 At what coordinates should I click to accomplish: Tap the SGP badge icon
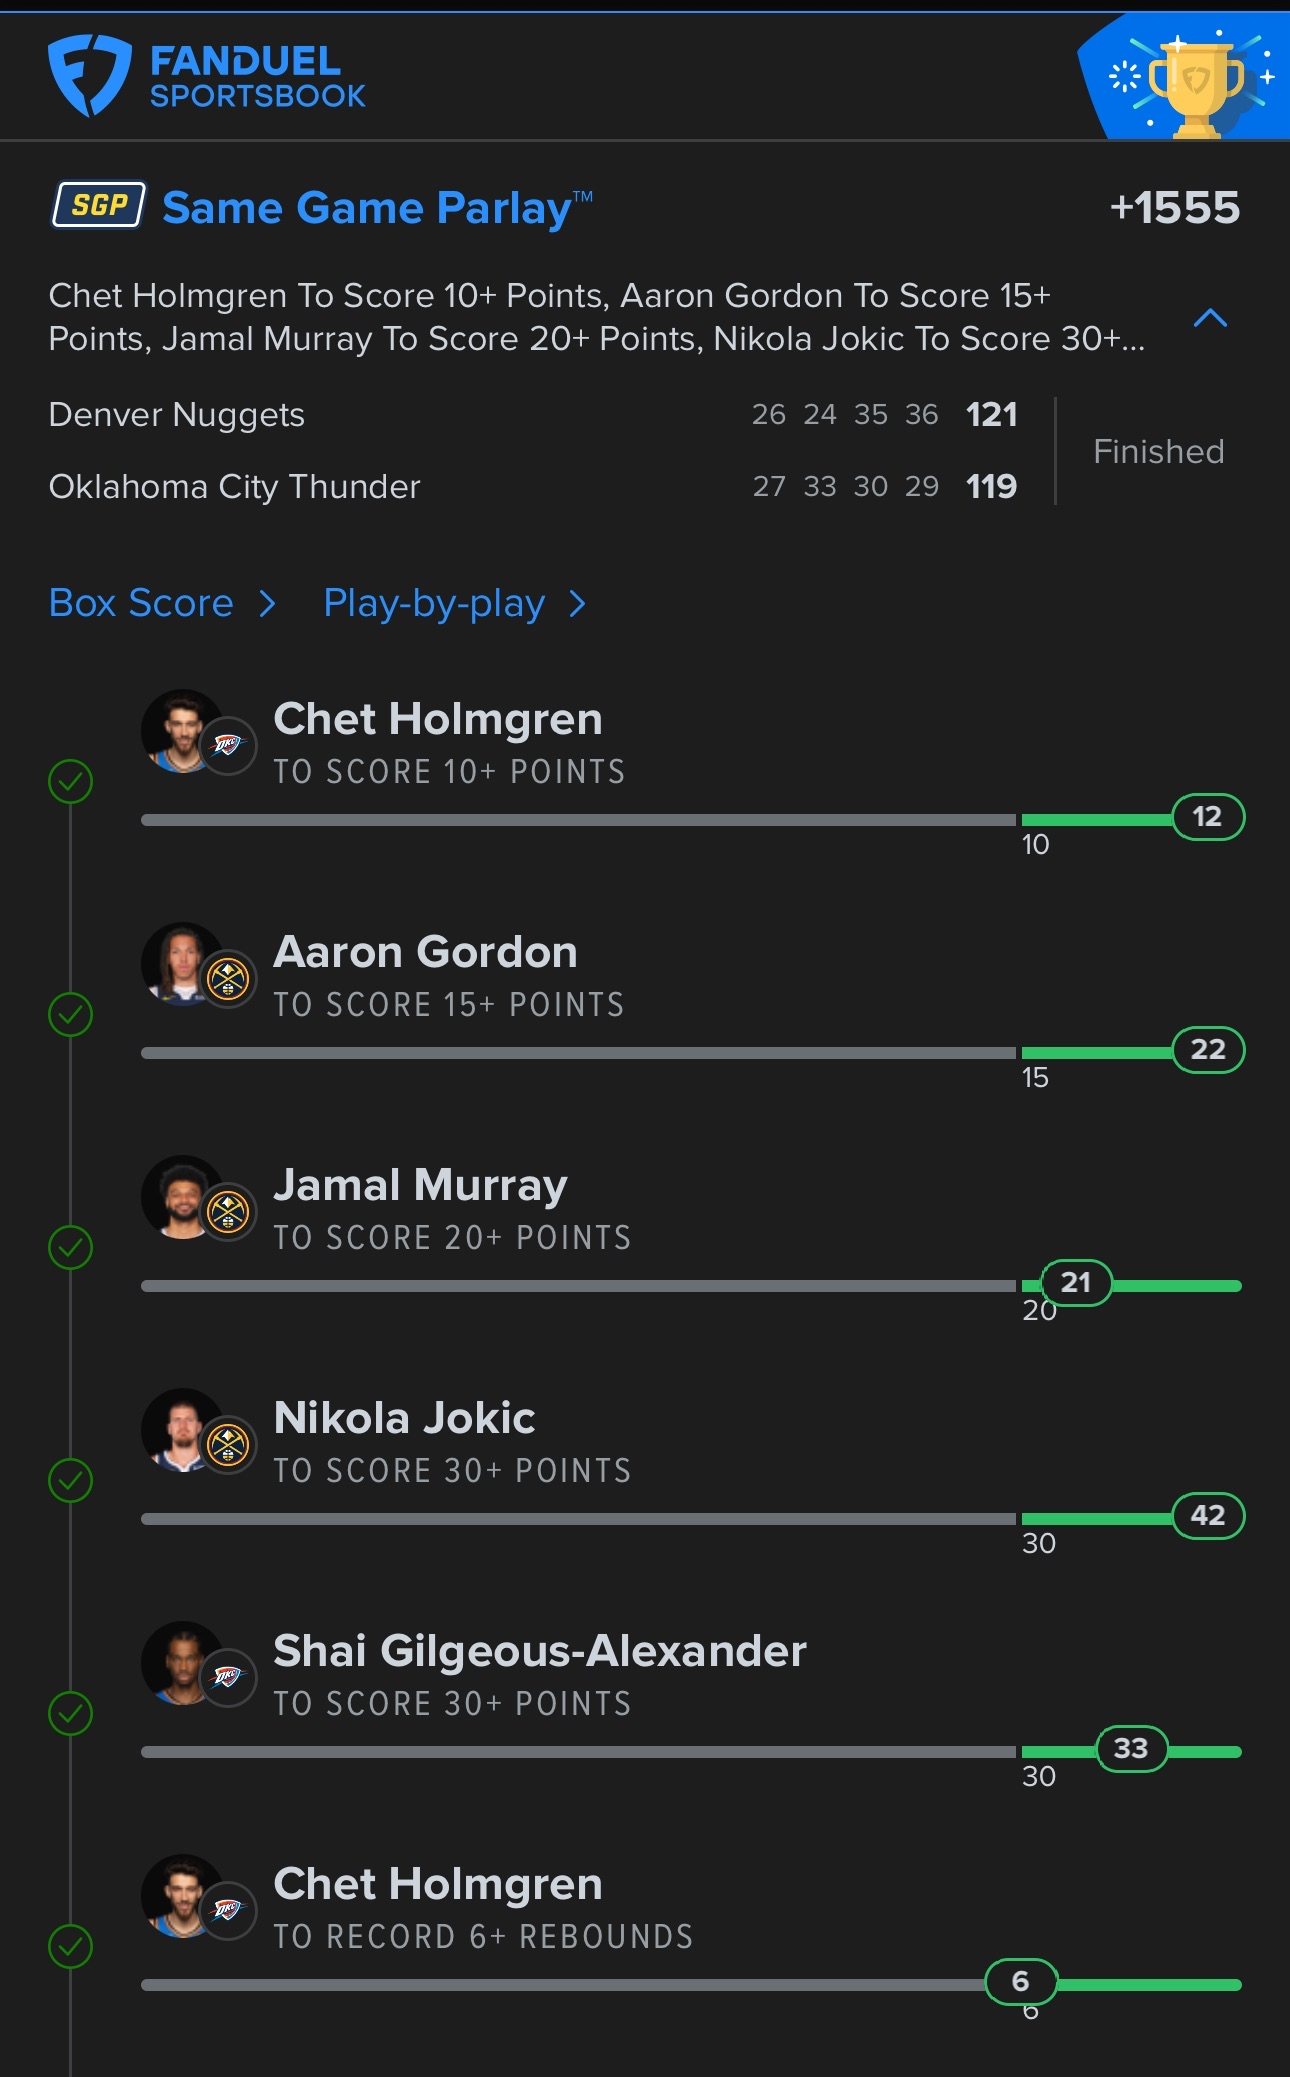99,205
